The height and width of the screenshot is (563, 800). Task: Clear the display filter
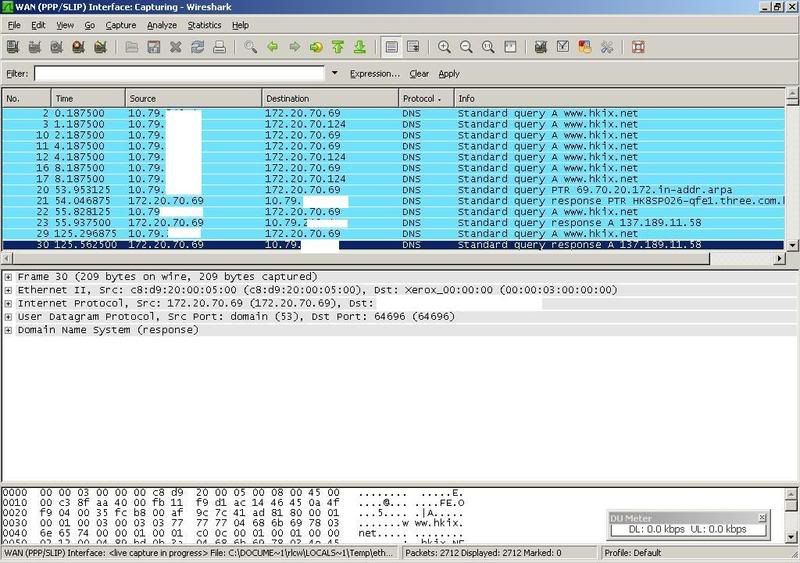(419, 74)
